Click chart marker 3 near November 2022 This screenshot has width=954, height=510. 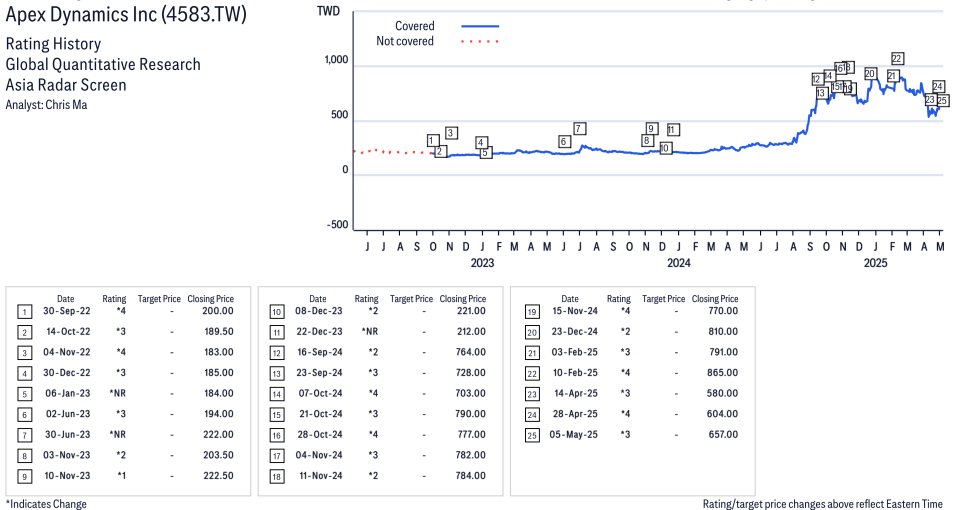[x=451, y=133]
